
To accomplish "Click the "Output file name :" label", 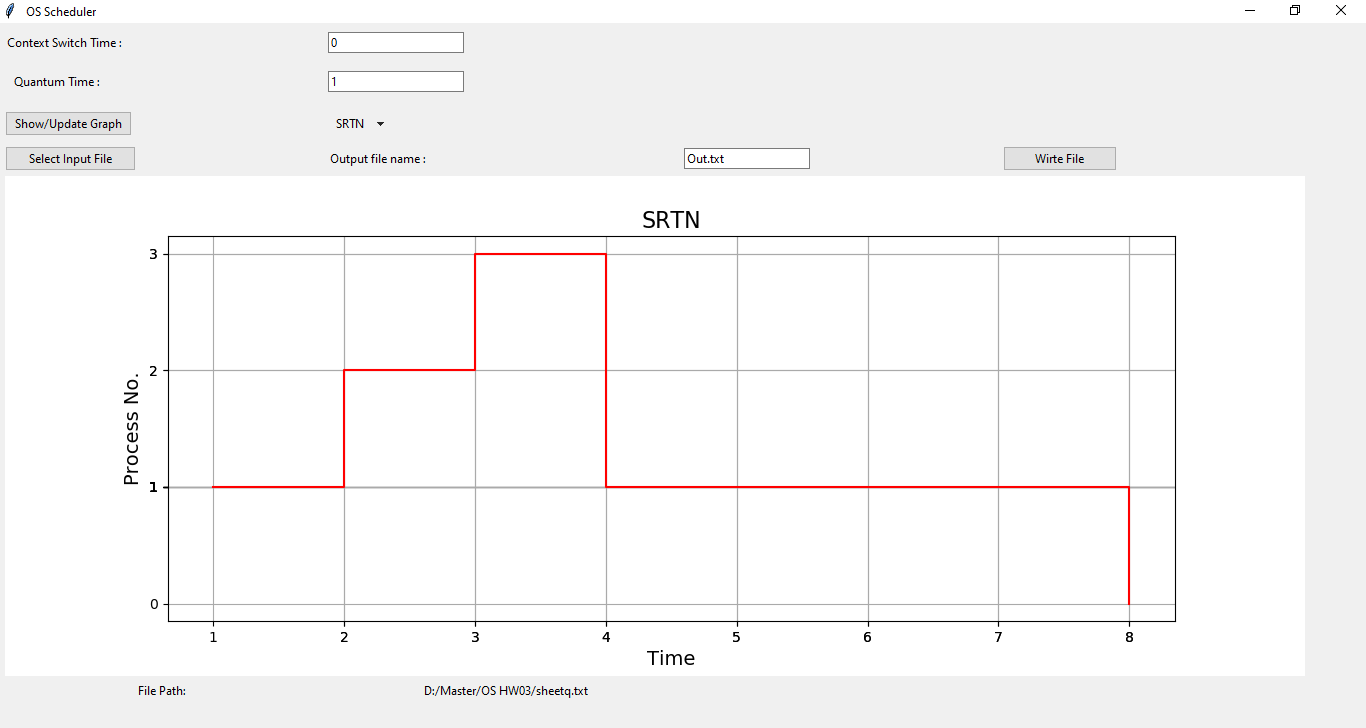I will point(378,159).
